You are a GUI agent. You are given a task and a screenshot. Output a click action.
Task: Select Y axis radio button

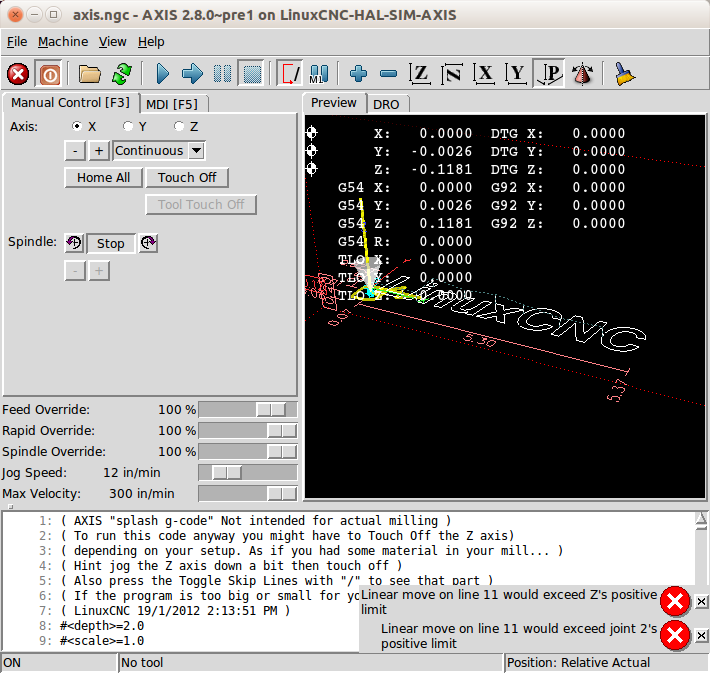click(x=128, y=126)
